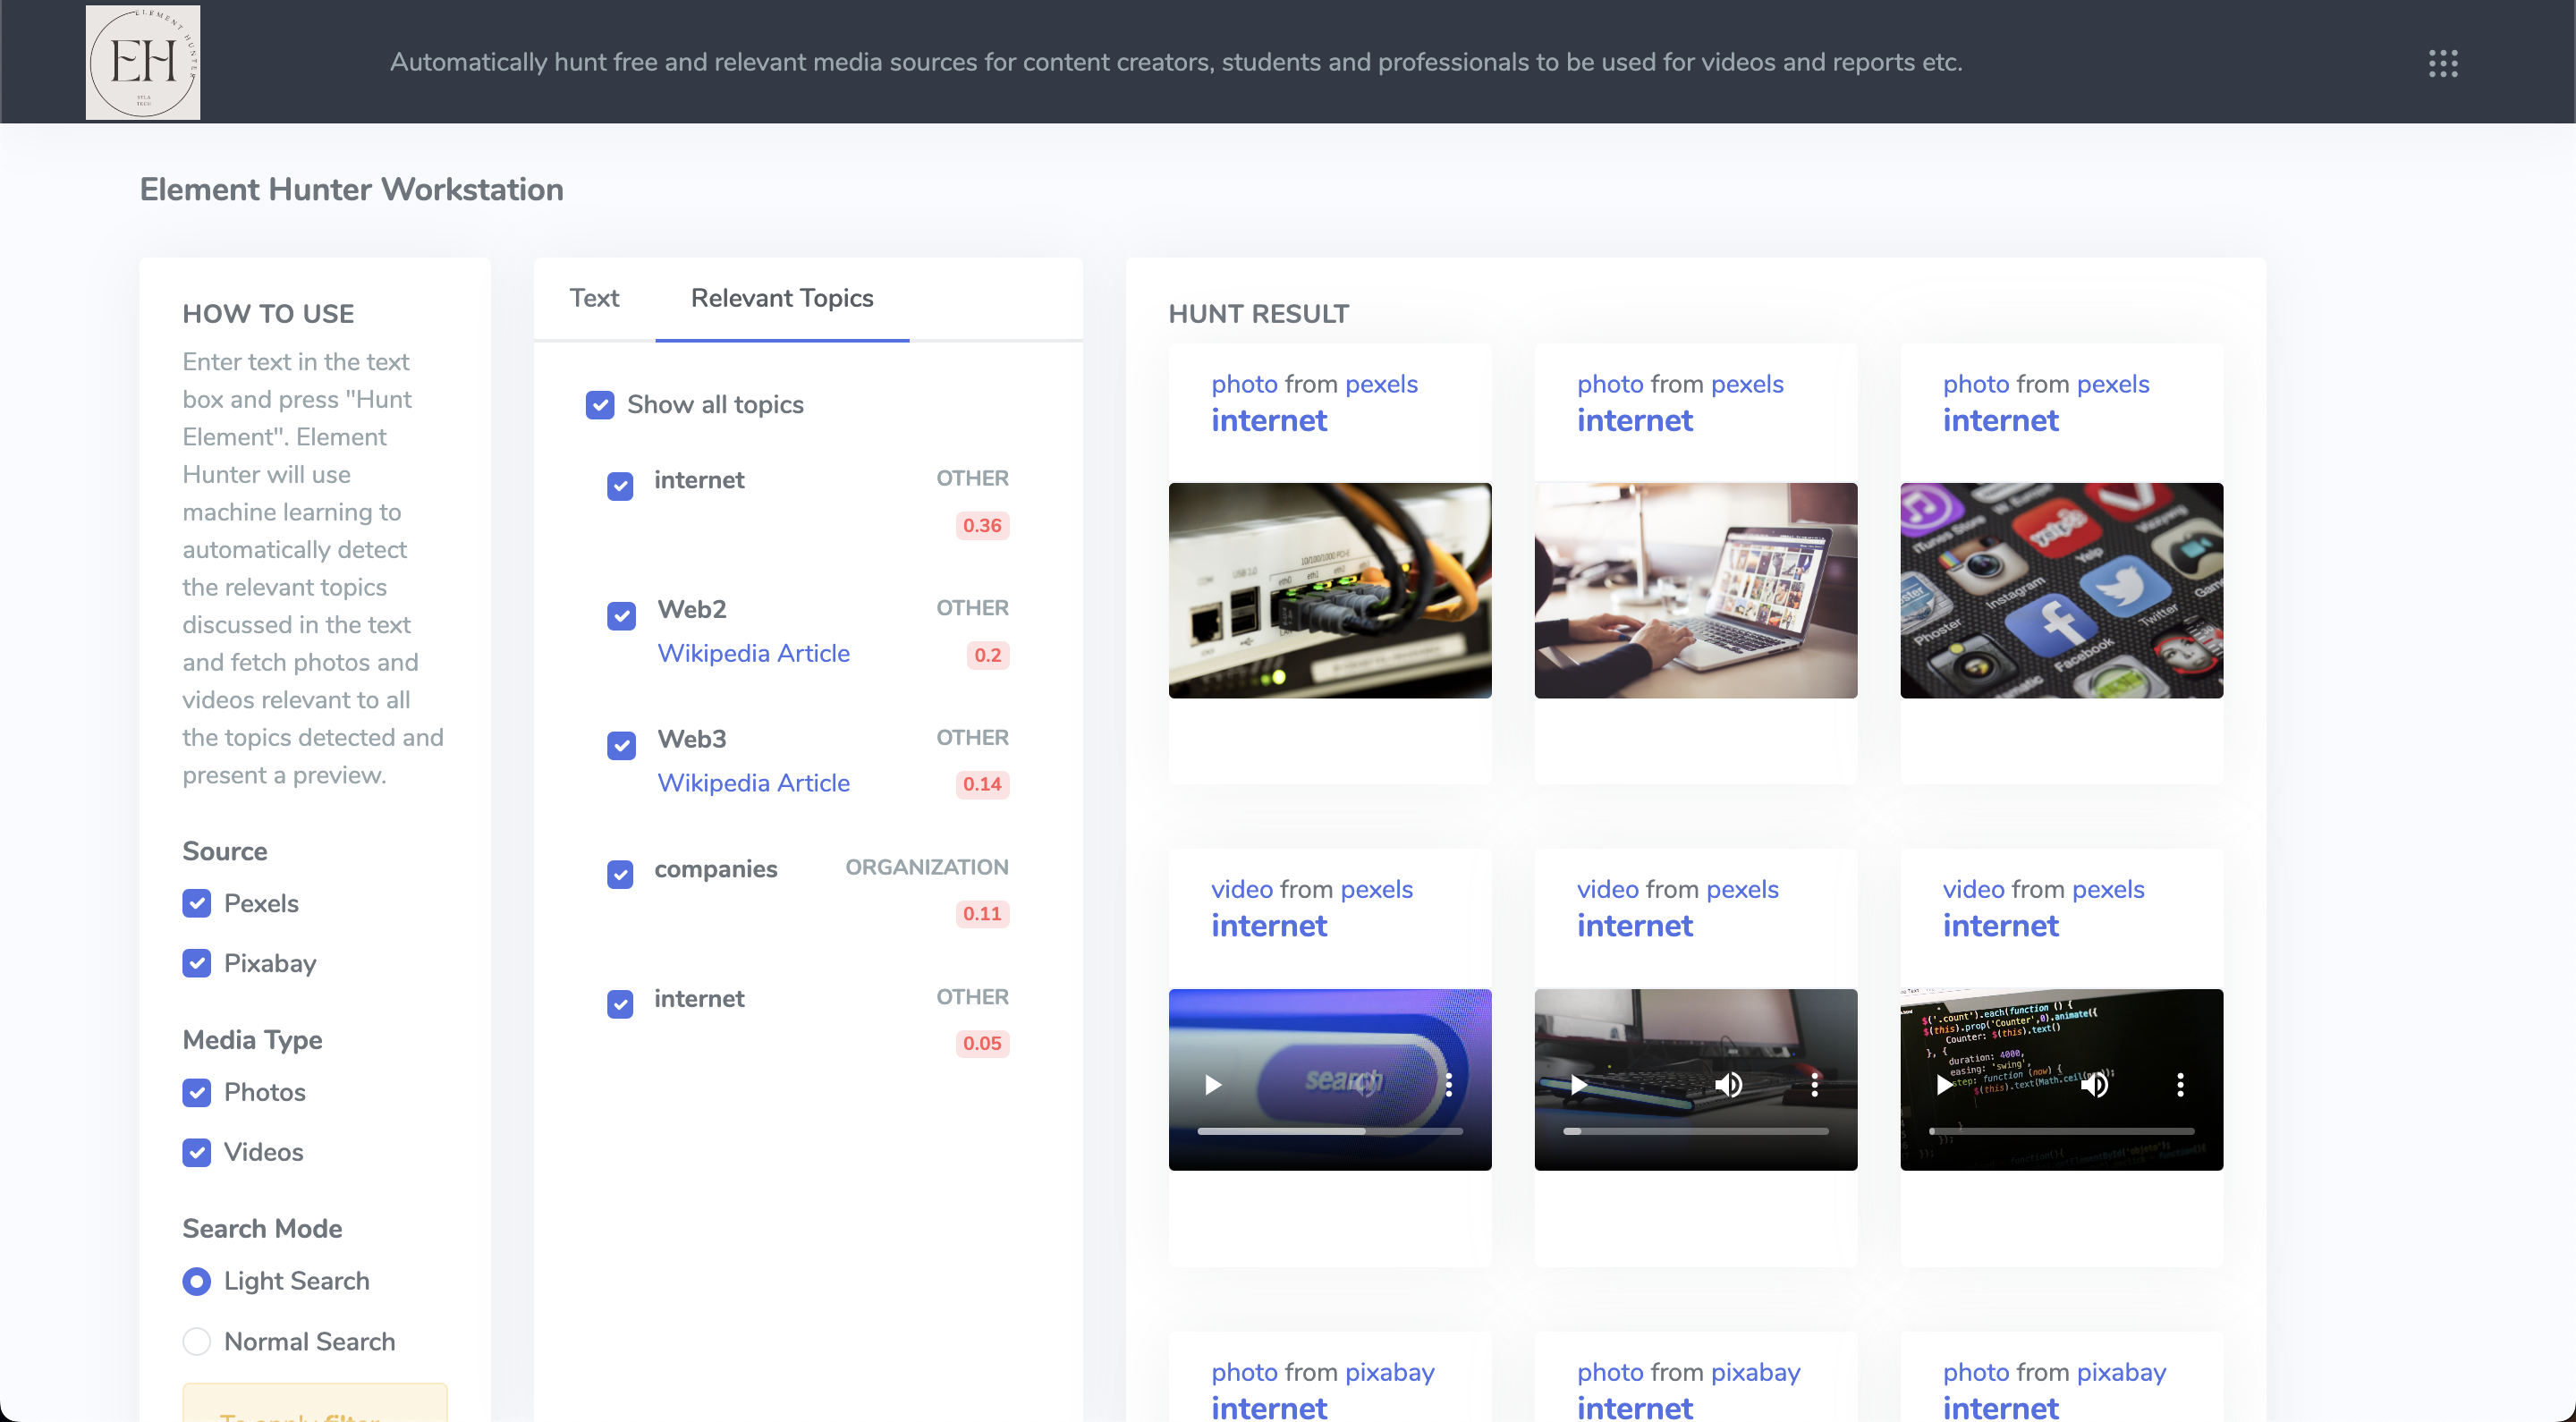Open more options on search bar video
This screenshot has width=2576, height=1422.
pyautogui.click(x=1449, y=1084)
